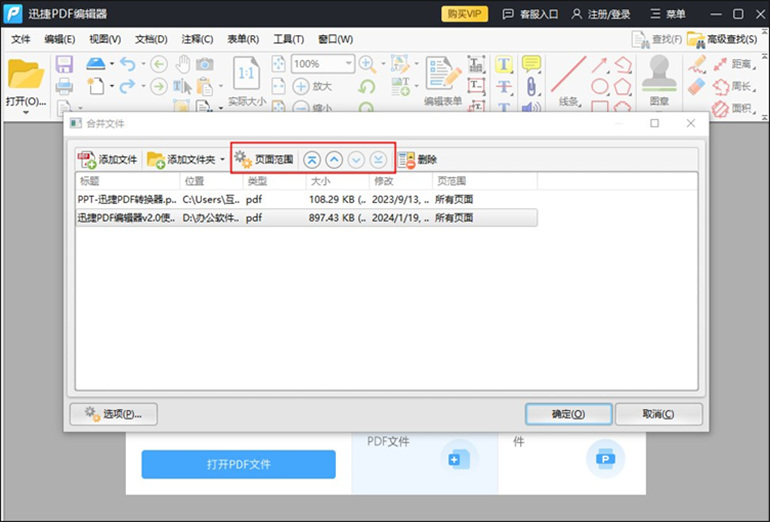The image size is (770, 522).
Task: Click the zoom magnifier tool icon
Action: pos(366,64)
